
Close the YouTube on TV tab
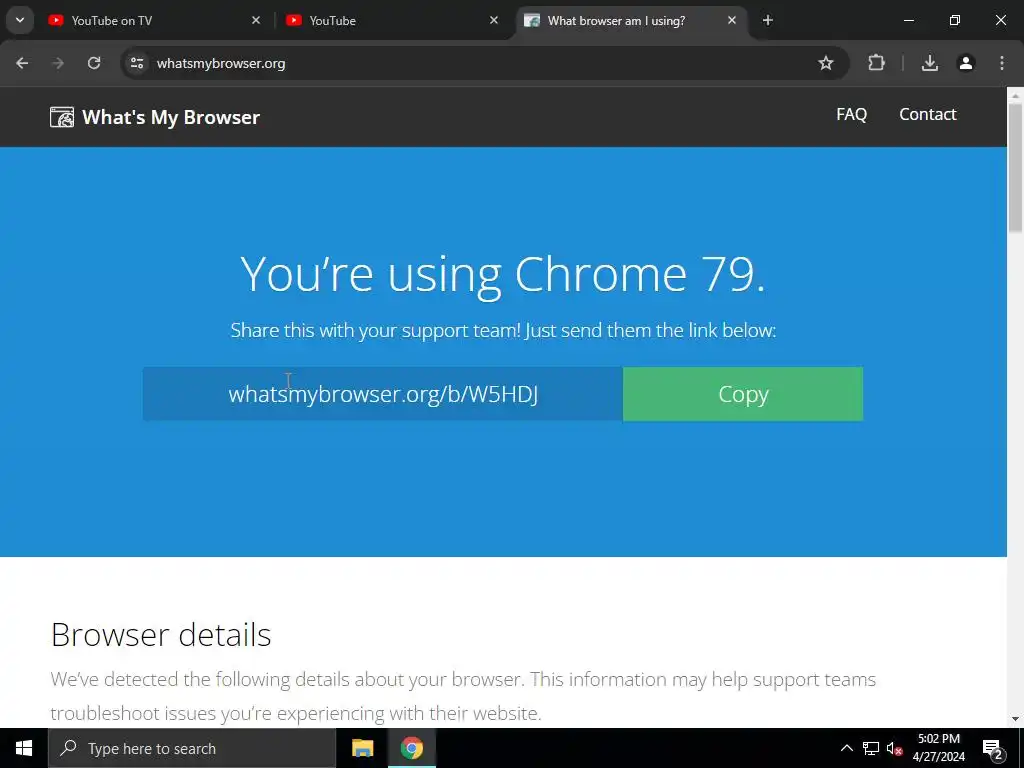point(256,20)
